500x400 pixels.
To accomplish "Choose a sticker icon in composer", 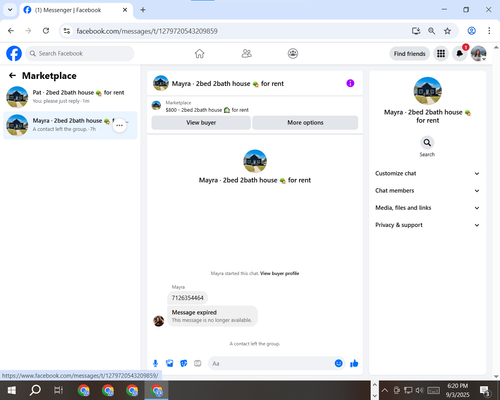I will pos(184,363).
